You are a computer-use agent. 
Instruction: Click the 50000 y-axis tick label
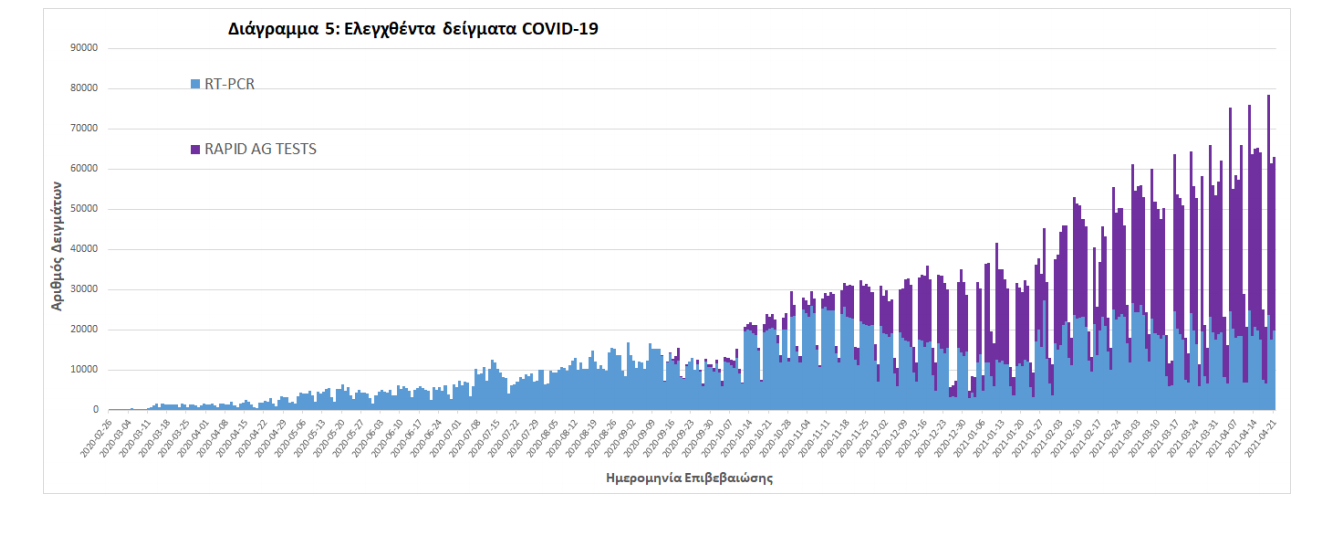83,209
